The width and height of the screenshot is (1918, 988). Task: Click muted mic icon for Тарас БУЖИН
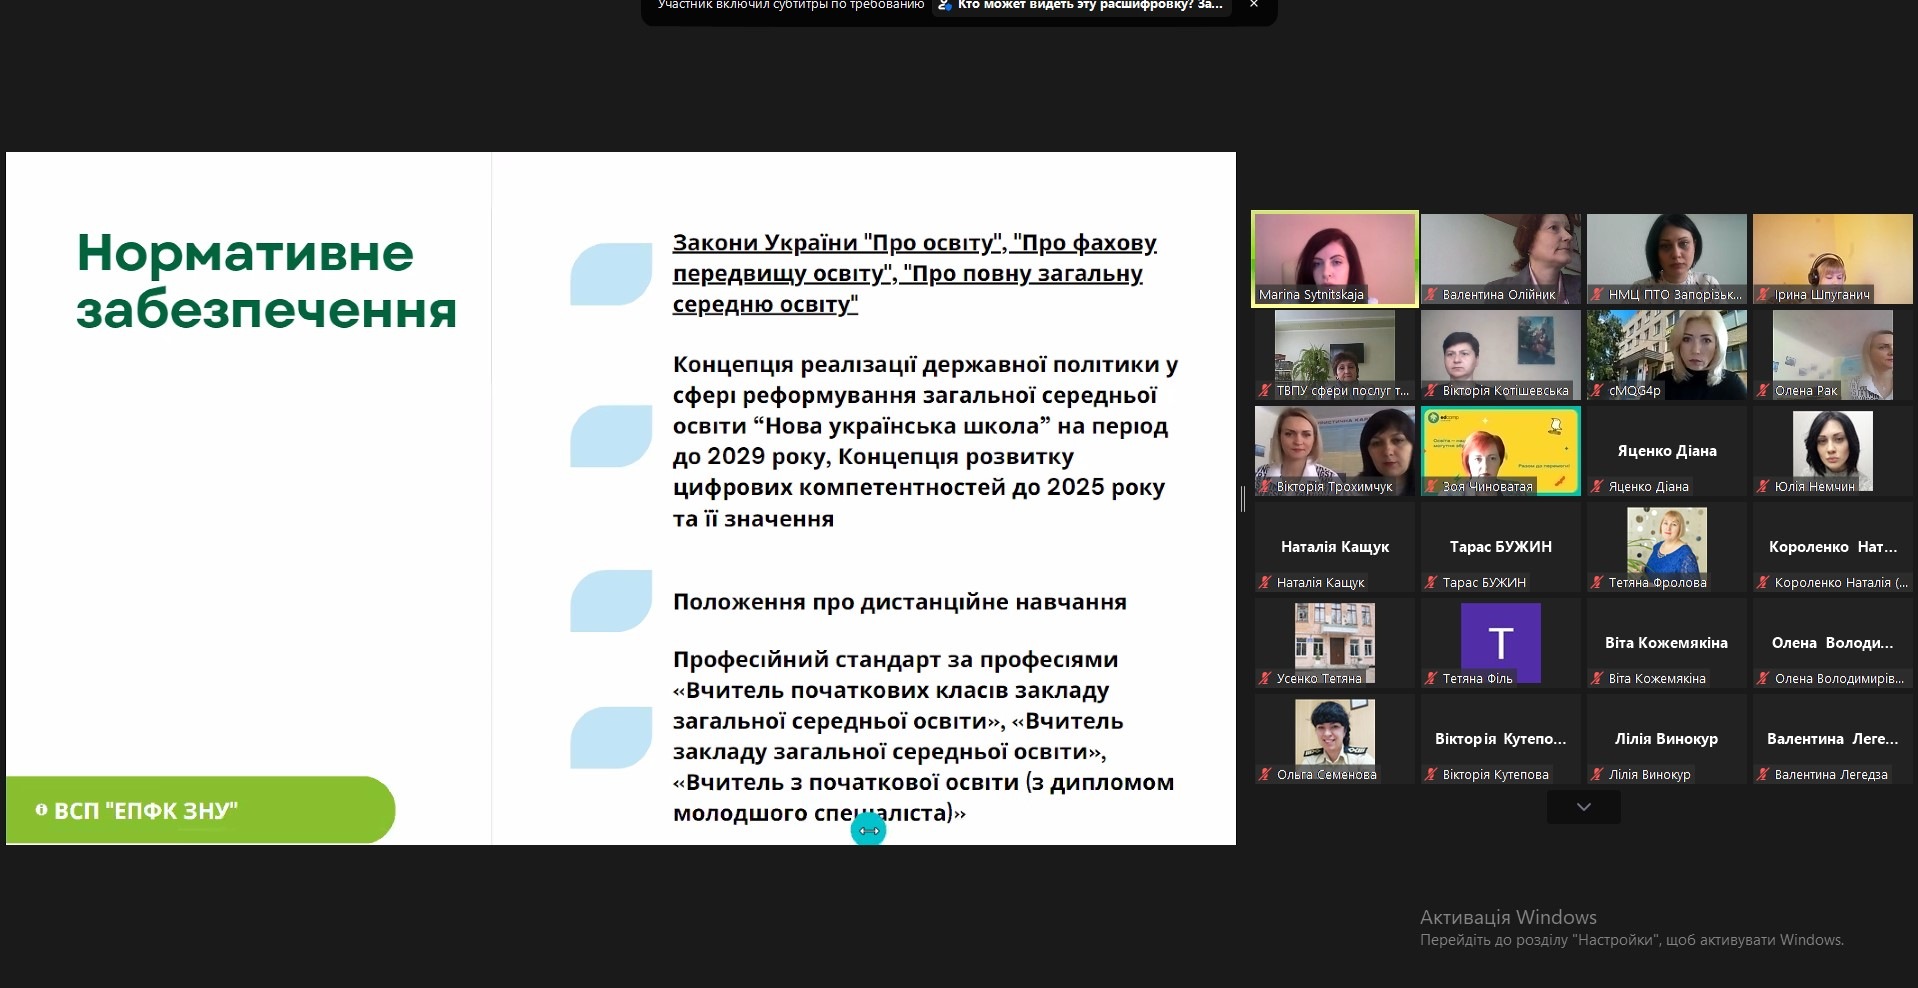click(x=1431, y=583)
